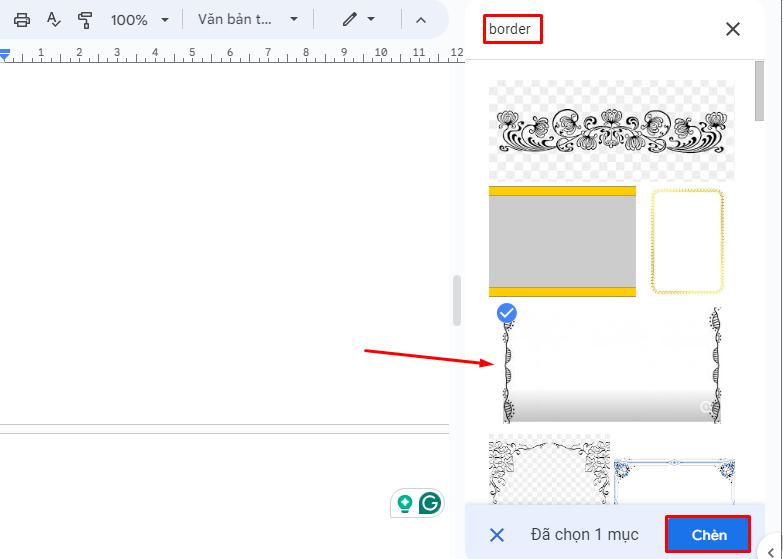
Task: Click the search results scrollbar
Action: [x=760, y=91]
